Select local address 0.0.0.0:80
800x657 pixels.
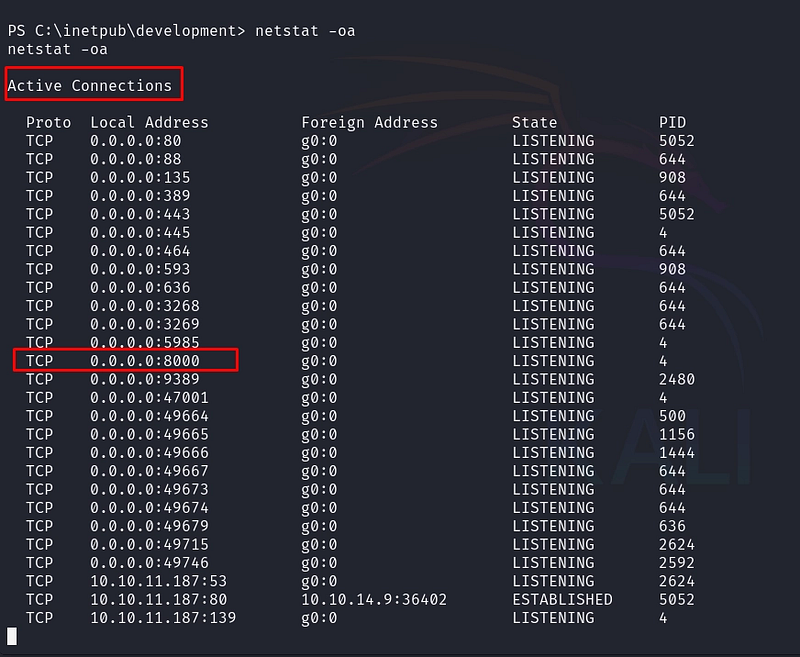tap(136, 141)
